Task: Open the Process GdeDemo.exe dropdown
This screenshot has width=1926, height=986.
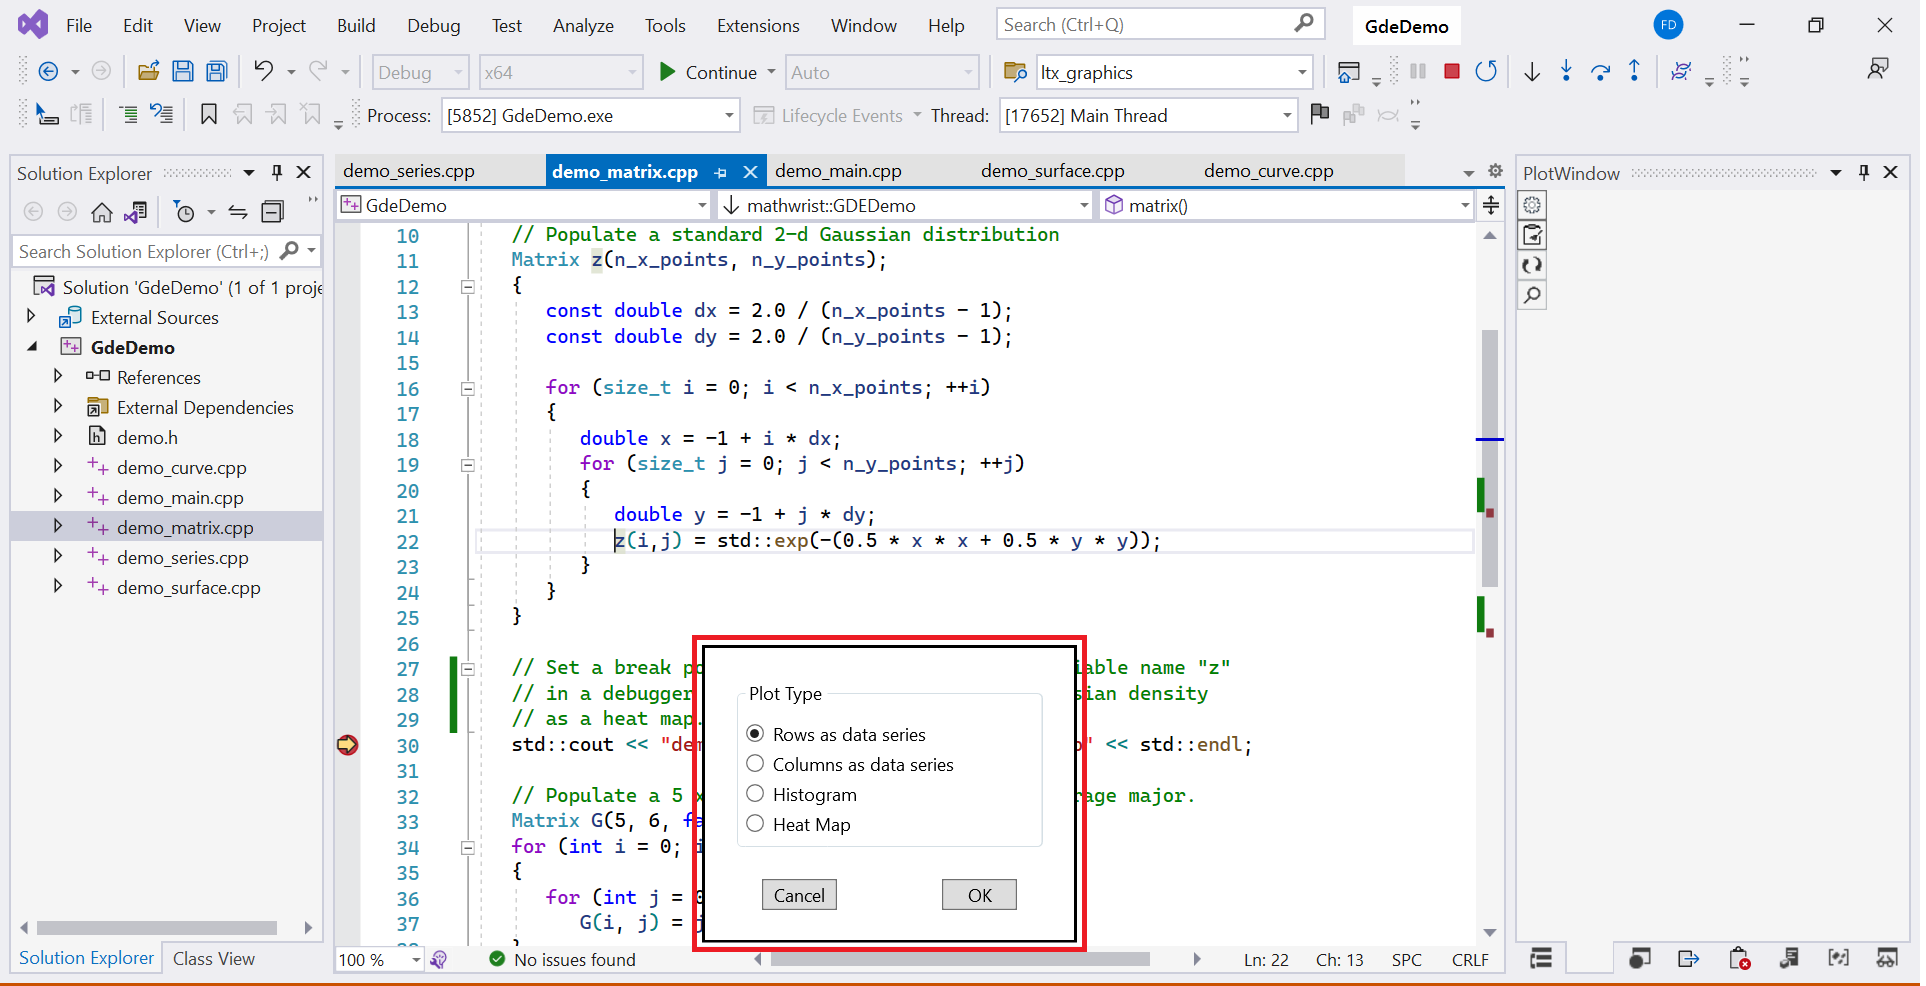Action: [x=590, y=115]
